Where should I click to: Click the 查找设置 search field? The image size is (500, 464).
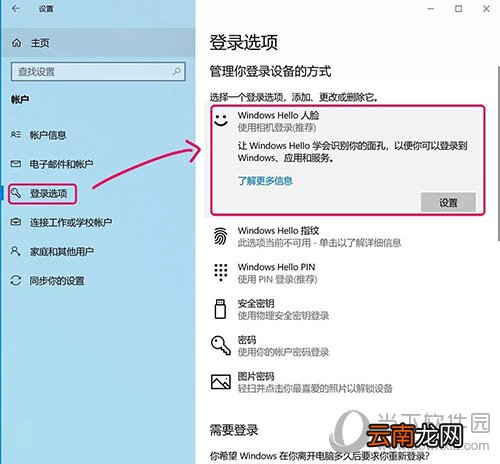coord(98,71)
